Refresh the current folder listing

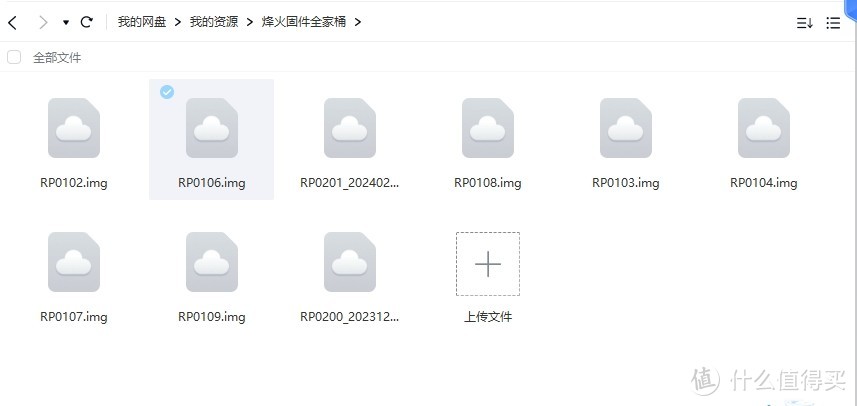[86, 22]
